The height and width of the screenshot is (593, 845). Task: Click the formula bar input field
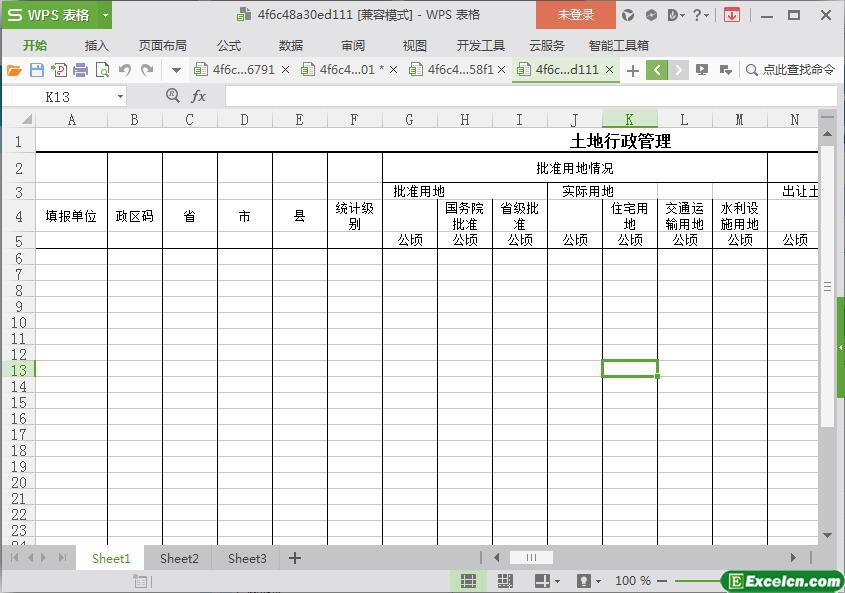tap(520, 96)
